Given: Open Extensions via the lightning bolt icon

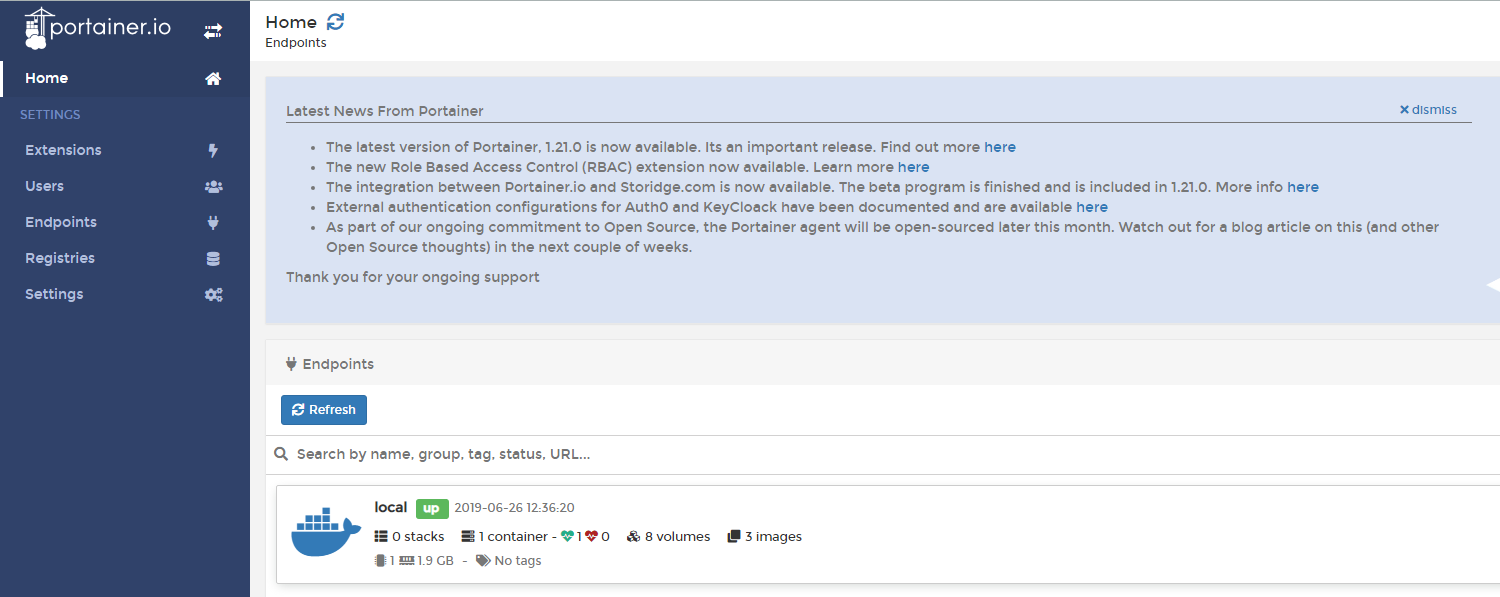Looking at the screenshot, I should [x=213, y=150].
